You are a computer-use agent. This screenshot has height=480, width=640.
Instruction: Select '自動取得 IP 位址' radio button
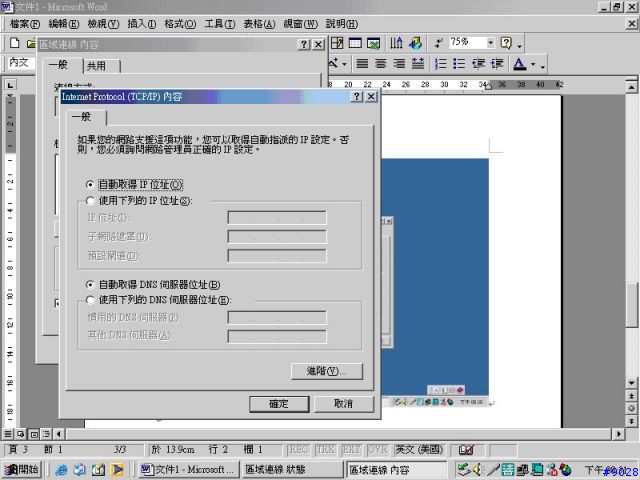90,185
